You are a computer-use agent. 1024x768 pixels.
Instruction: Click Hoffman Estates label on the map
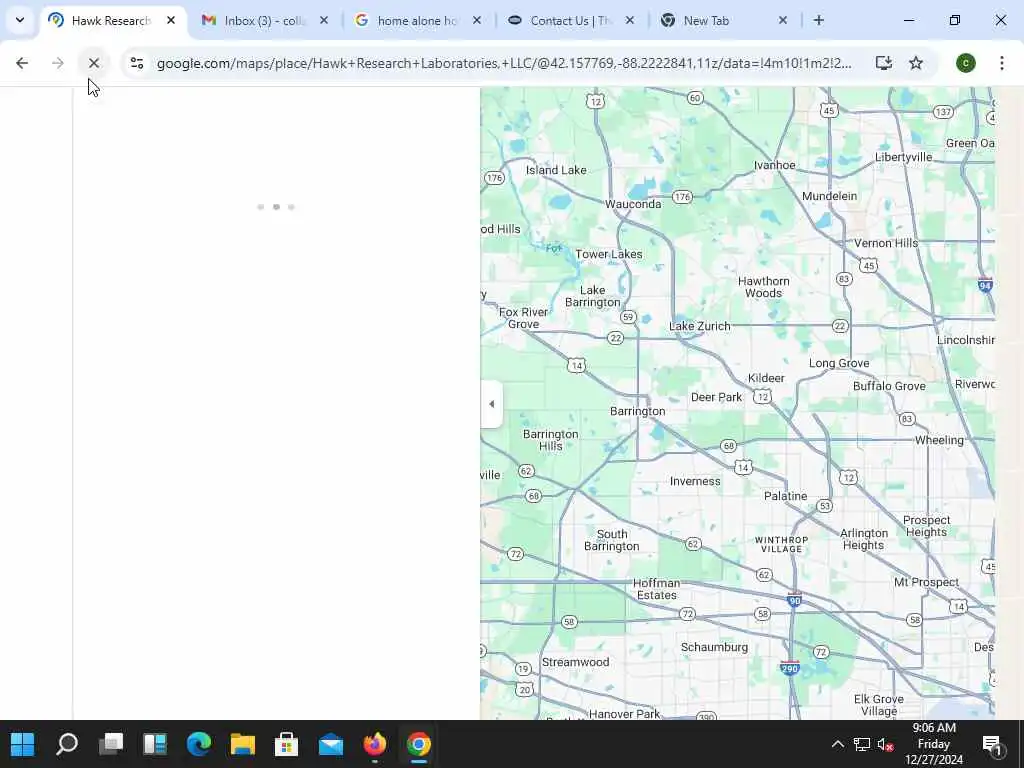656,589
